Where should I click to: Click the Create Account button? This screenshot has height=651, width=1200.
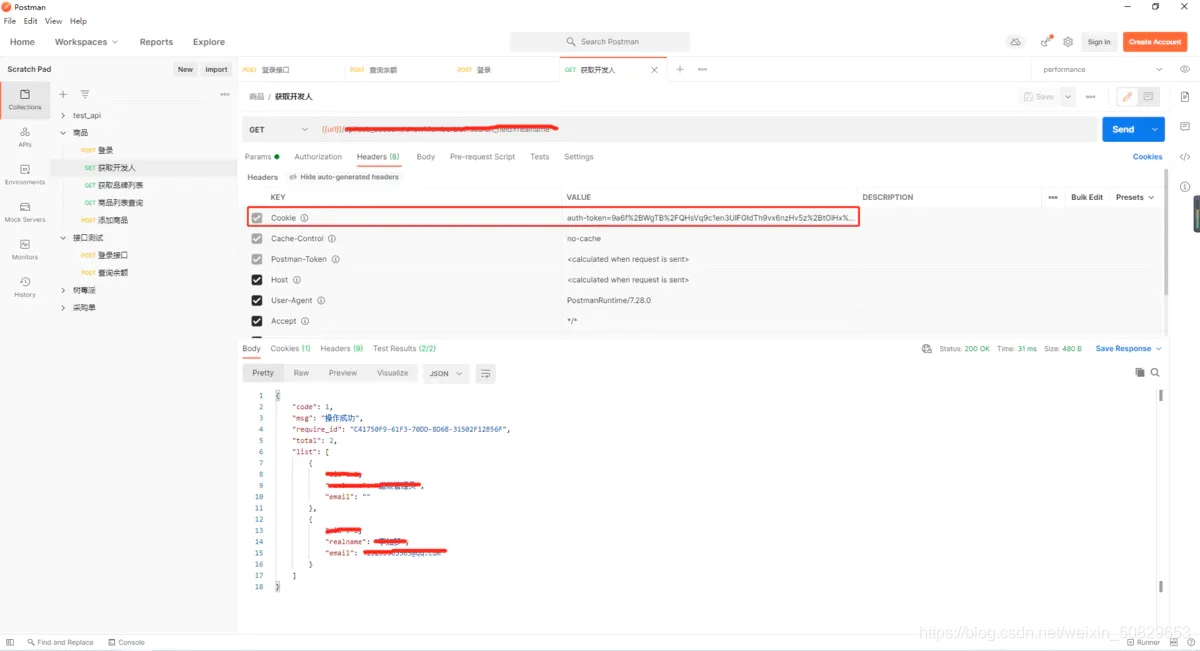[1154, 42]
